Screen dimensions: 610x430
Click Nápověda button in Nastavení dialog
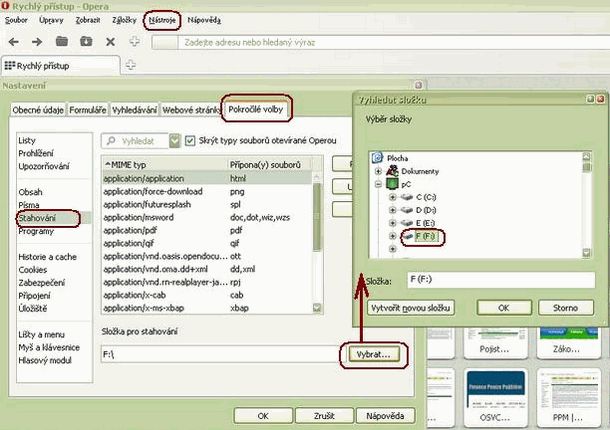tap(385, 416)
